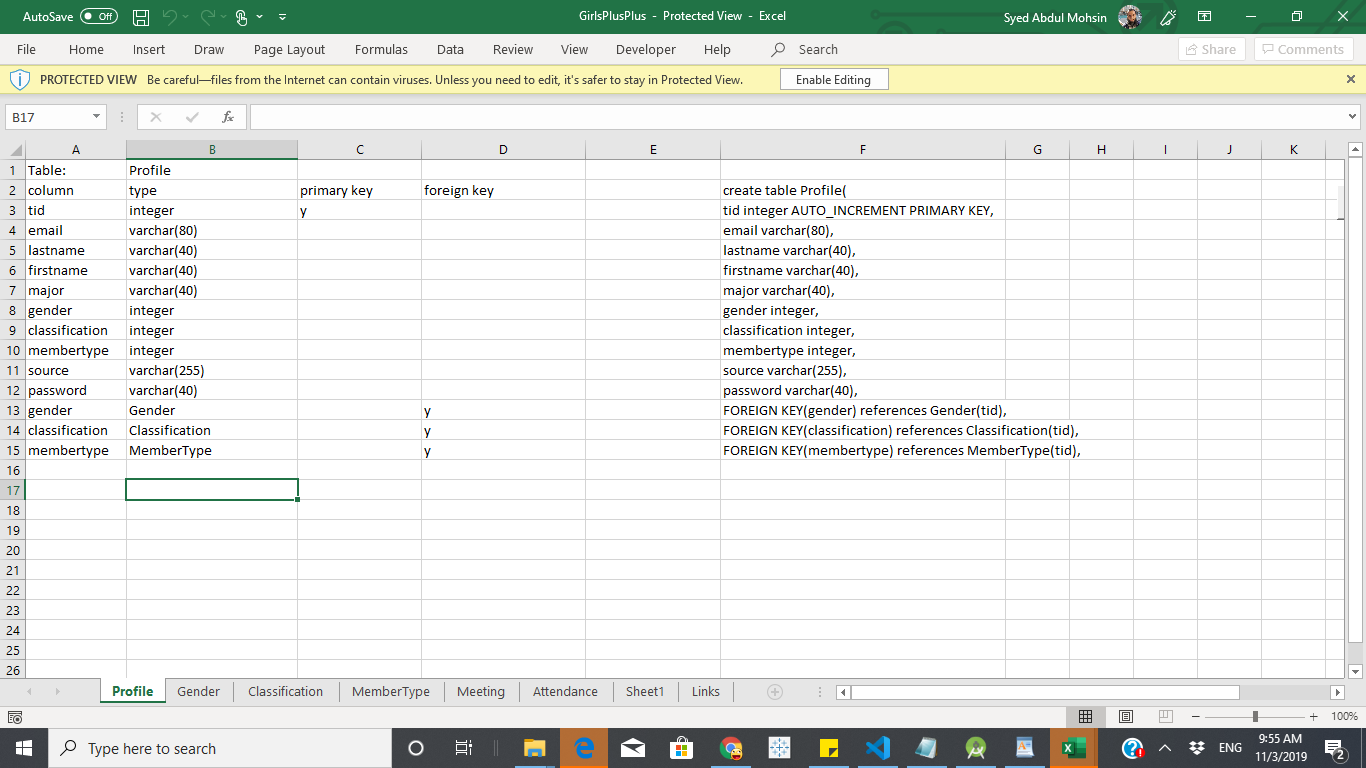The image size is (1366, 768).
Task: Select the Data ribbon tab
Action: click(450, 49)
